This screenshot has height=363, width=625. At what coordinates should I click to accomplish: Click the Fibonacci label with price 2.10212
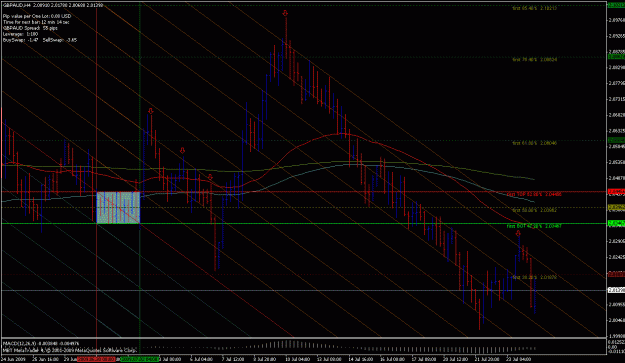535,8
